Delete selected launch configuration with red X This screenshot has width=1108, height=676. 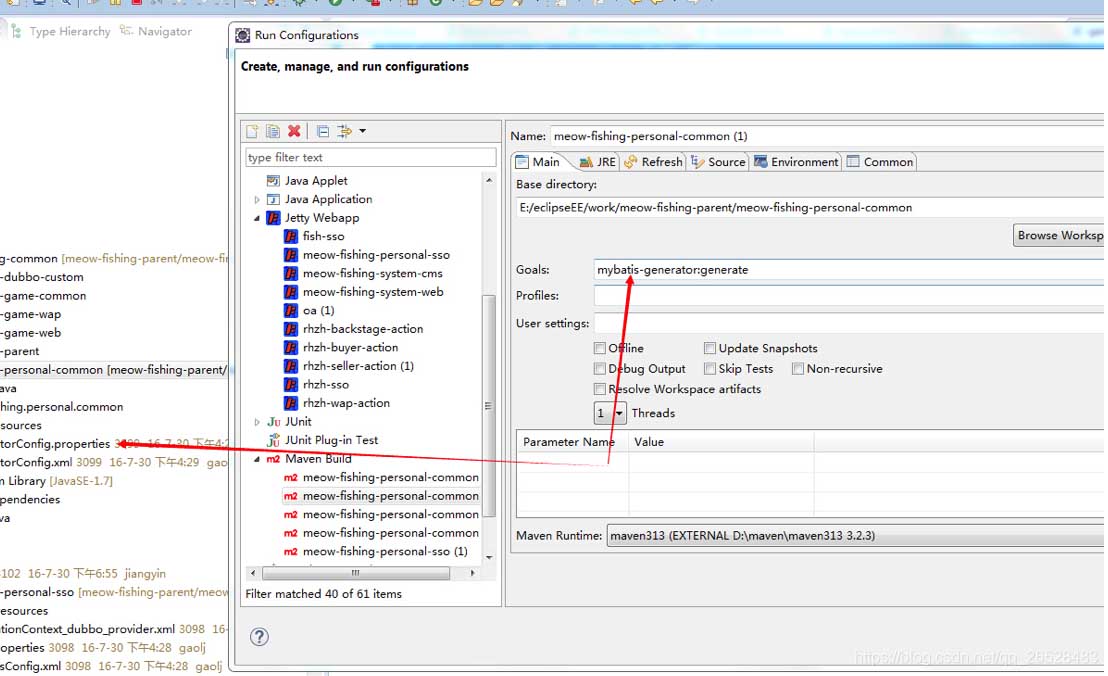[294, 131]
